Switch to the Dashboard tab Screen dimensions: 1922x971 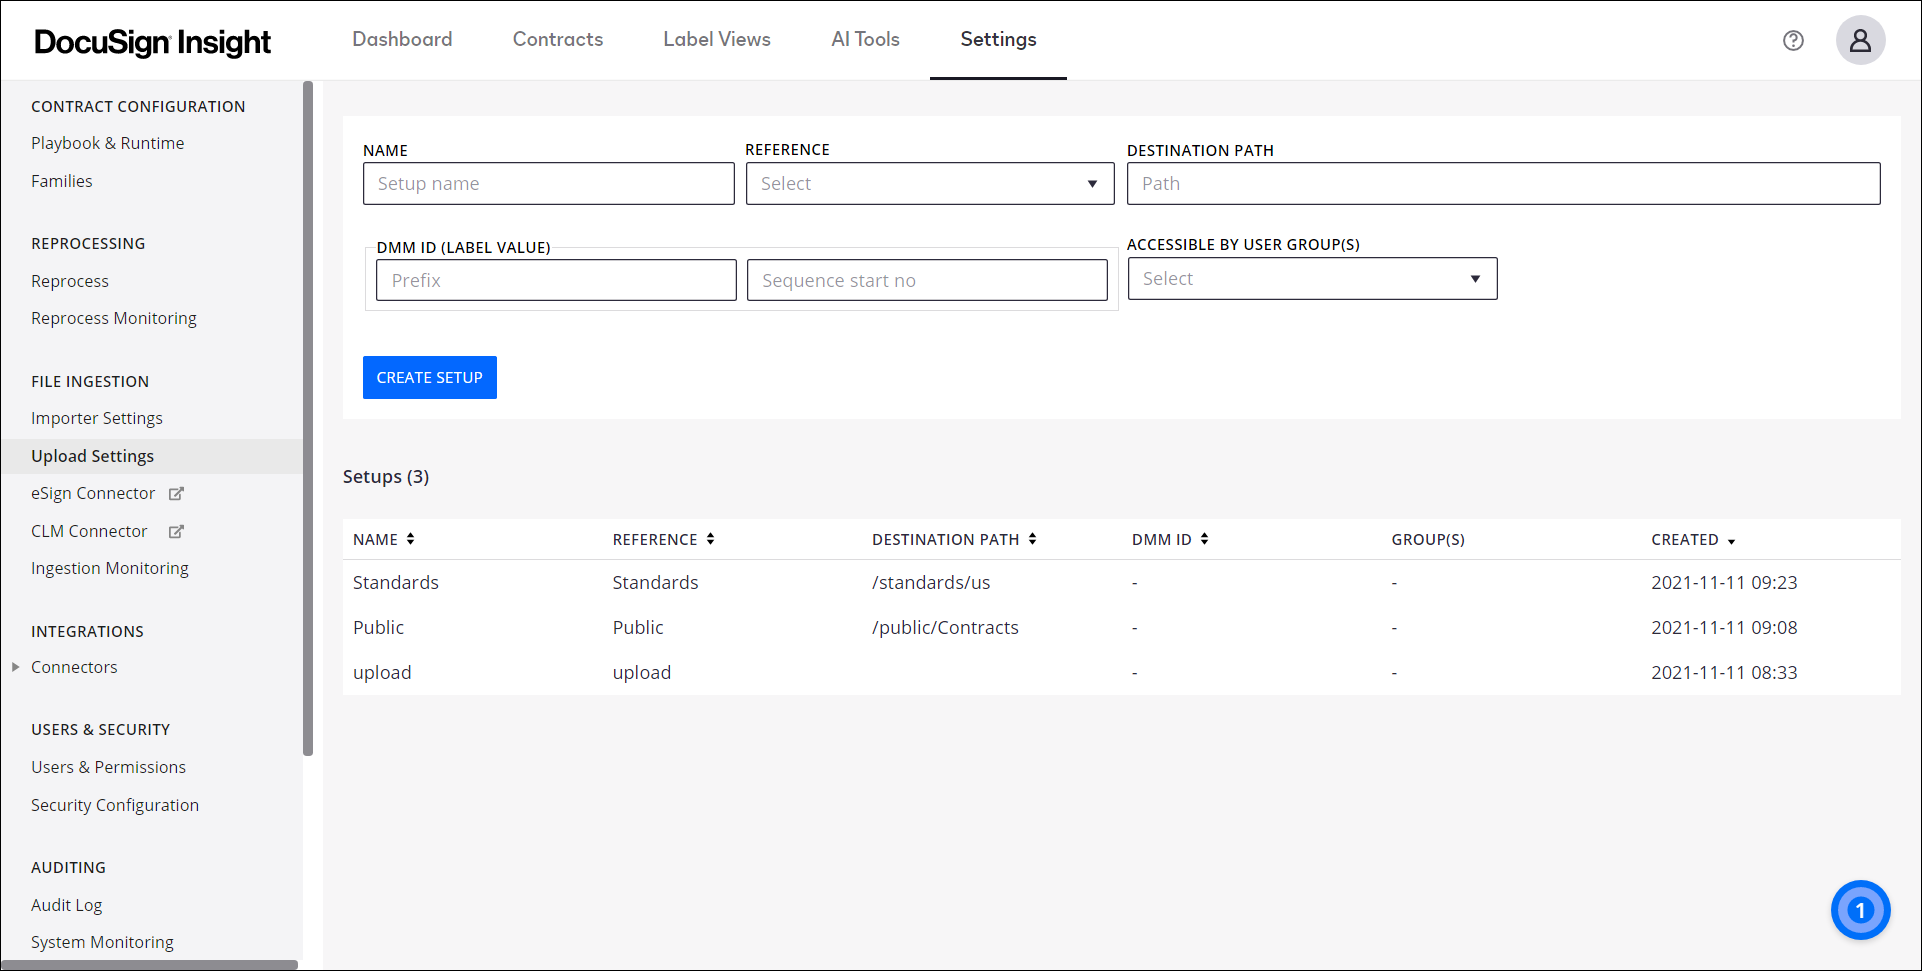[x=402, y=40]
